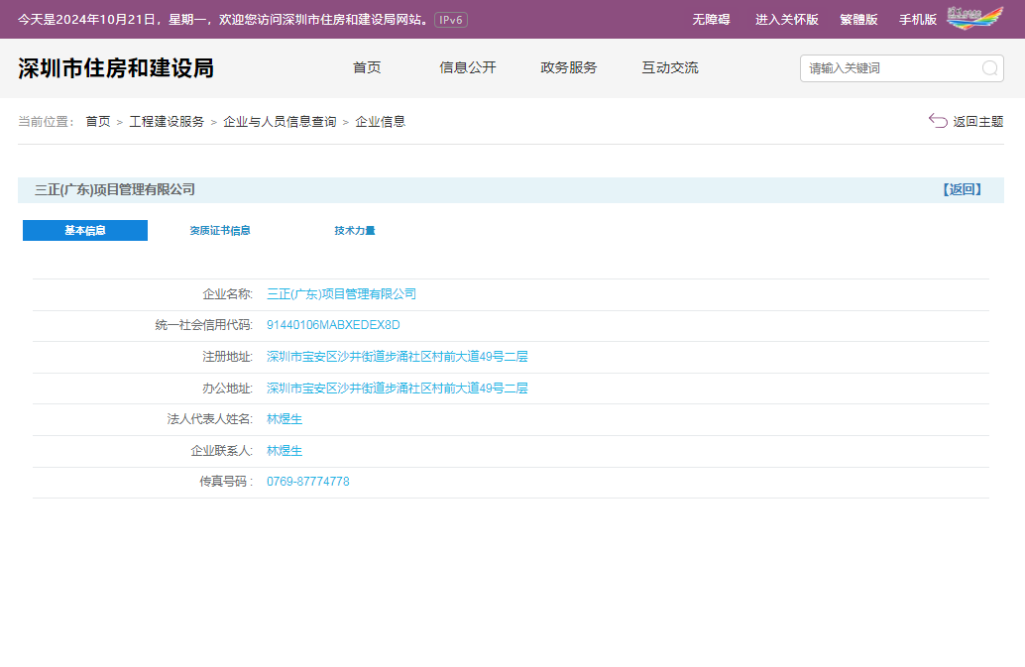Viewport: 1025px width, 667px height.
Task: Click credit code 91440106MABXEDEX8D
Action: [x=333, y=325]
